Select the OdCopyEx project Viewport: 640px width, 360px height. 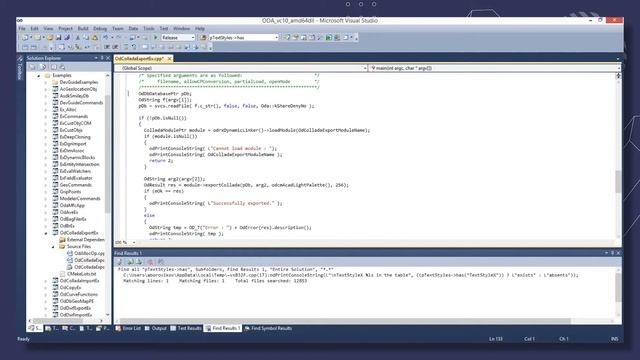[x=71, y=288]
